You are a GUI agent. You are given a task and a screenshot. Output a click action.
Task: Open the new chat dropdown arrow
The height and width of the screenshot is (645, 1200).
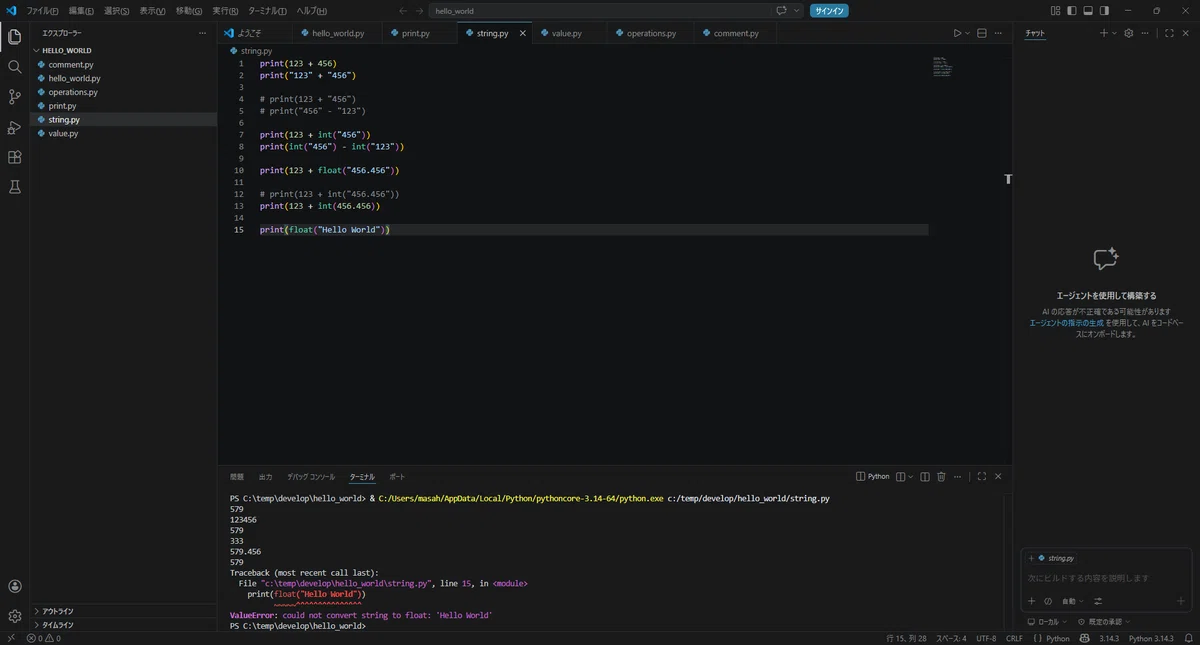(x=1114, y=33)
